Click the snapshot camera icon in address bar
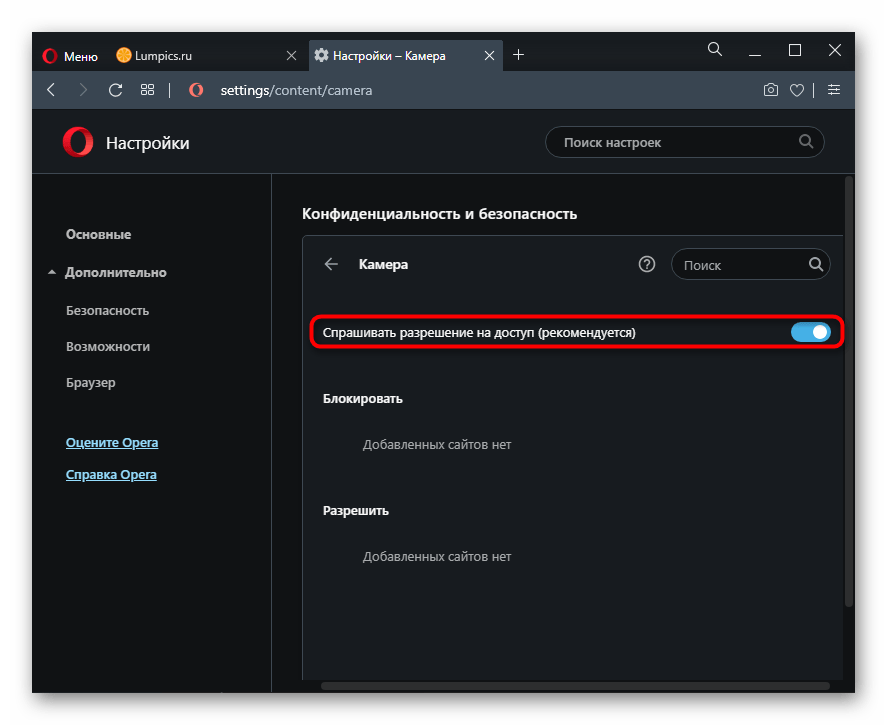The height and width of the screenshot is (725, 887). point(771,90)
